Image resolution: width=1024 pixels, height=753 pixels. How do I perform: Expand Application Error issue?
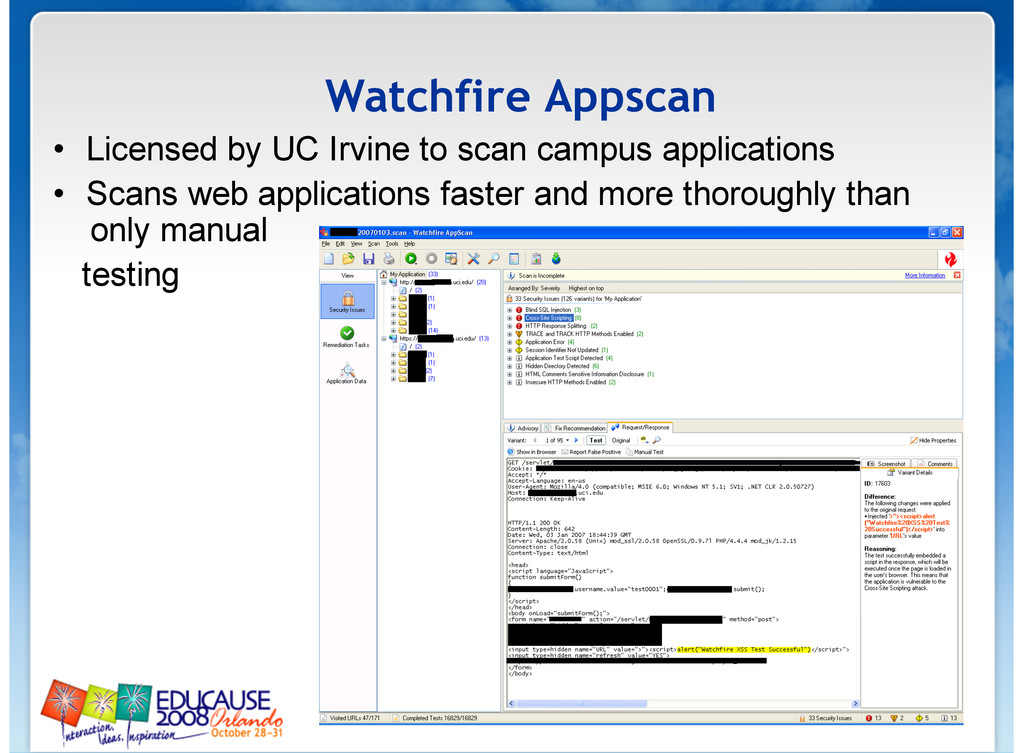click(510, 342)
